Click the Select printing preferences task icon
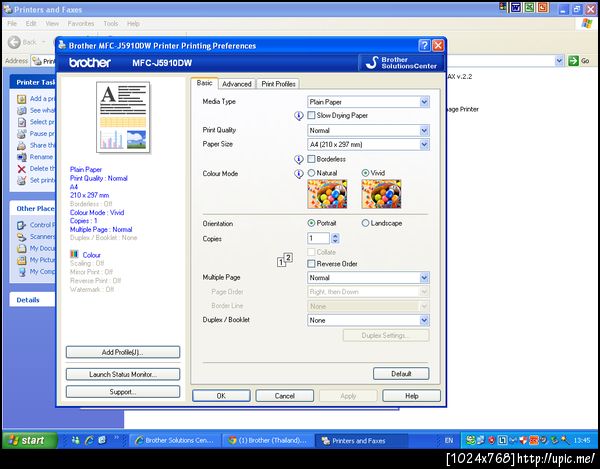The image size is (600, 469). click(x=21, y=122)
